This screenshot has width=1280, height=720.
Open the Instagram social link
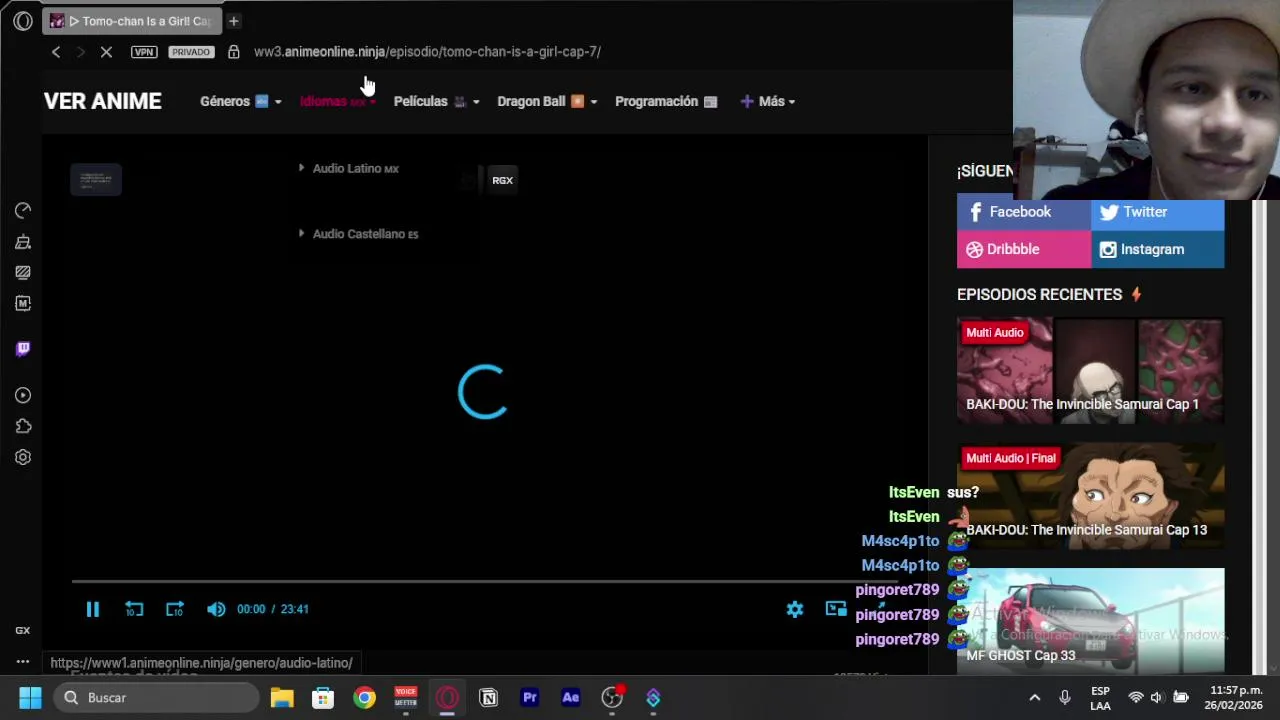point(1157,249)
